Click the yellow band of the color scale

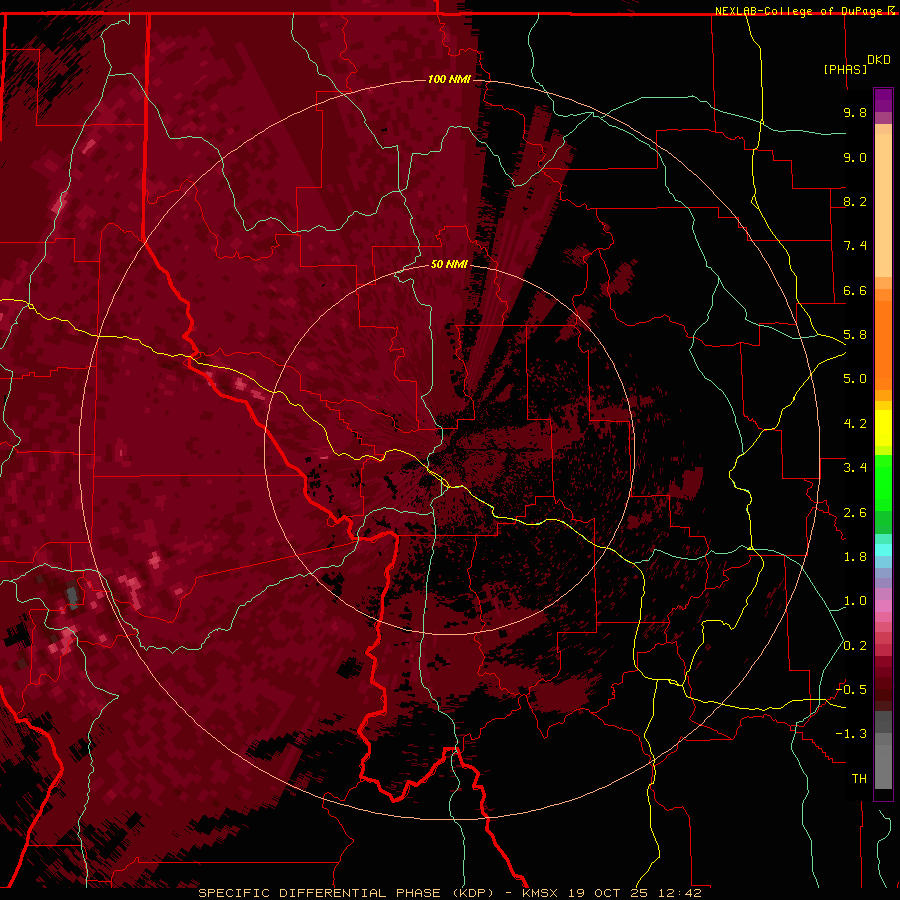[883, 428]
